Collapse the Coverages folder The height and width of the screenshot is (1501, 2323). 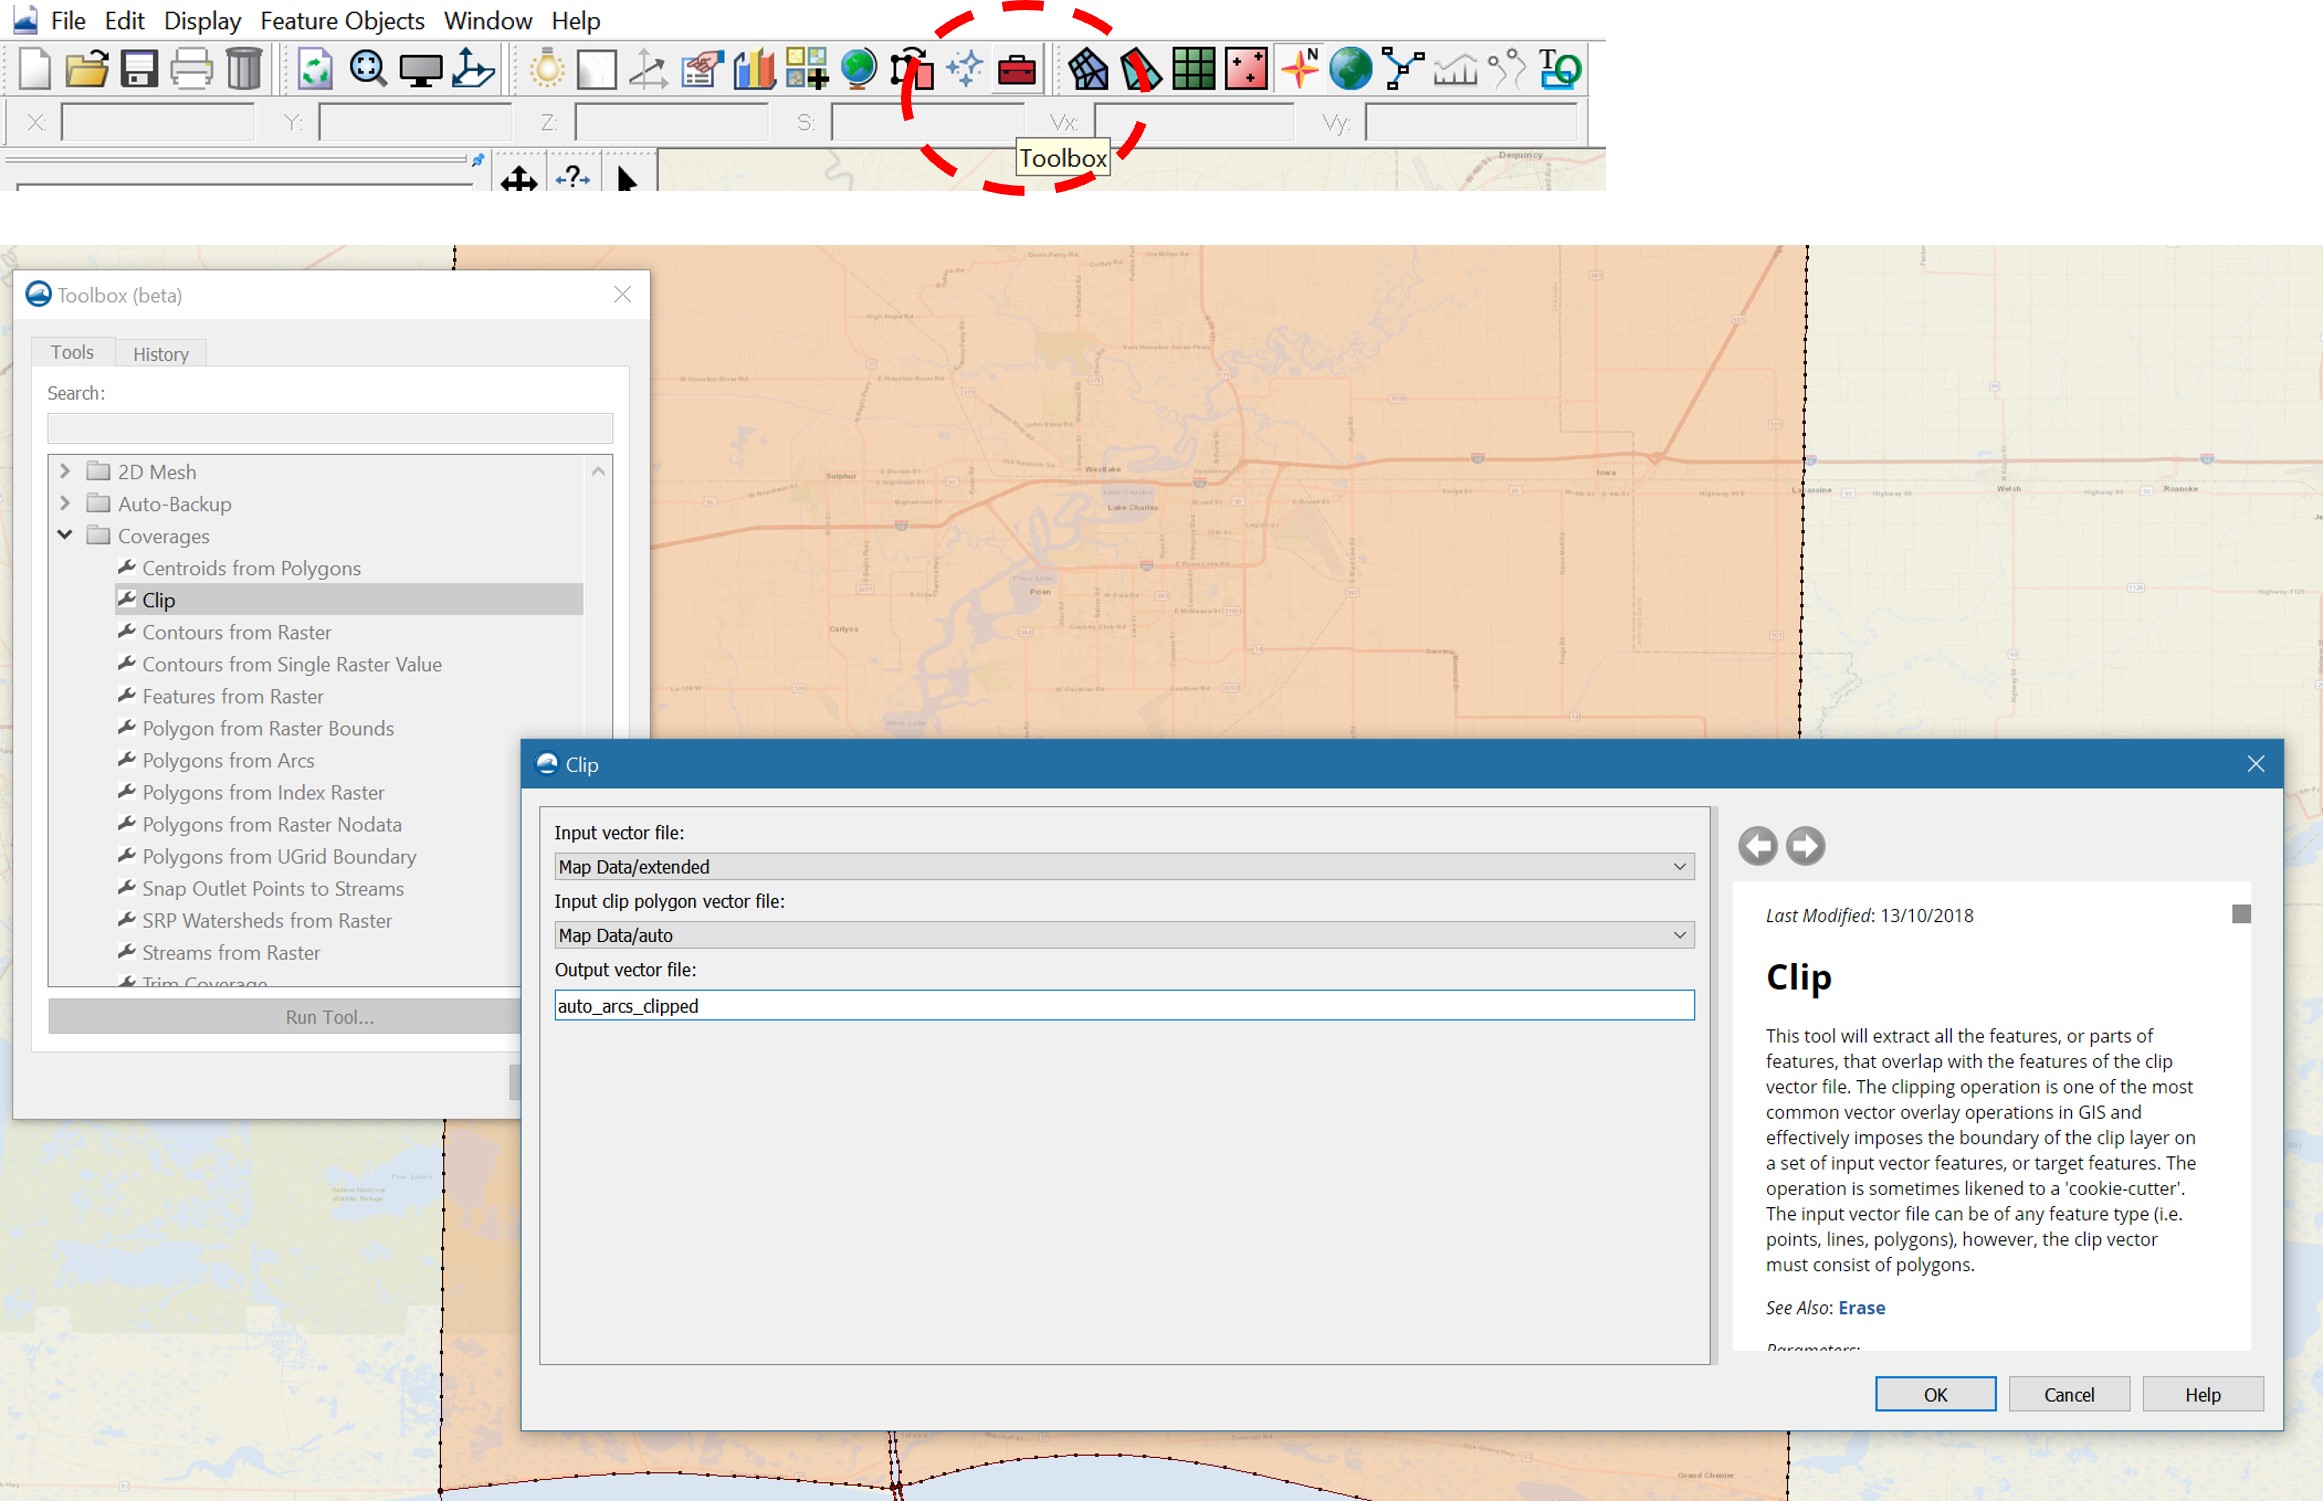65,535
